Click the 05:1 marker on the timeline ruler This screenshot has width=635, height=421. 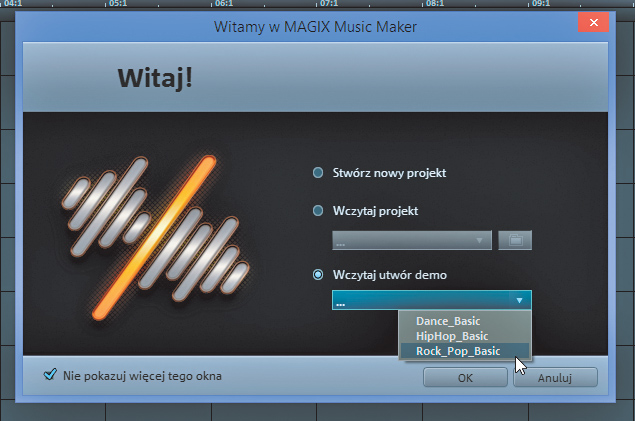click(117, 4)
